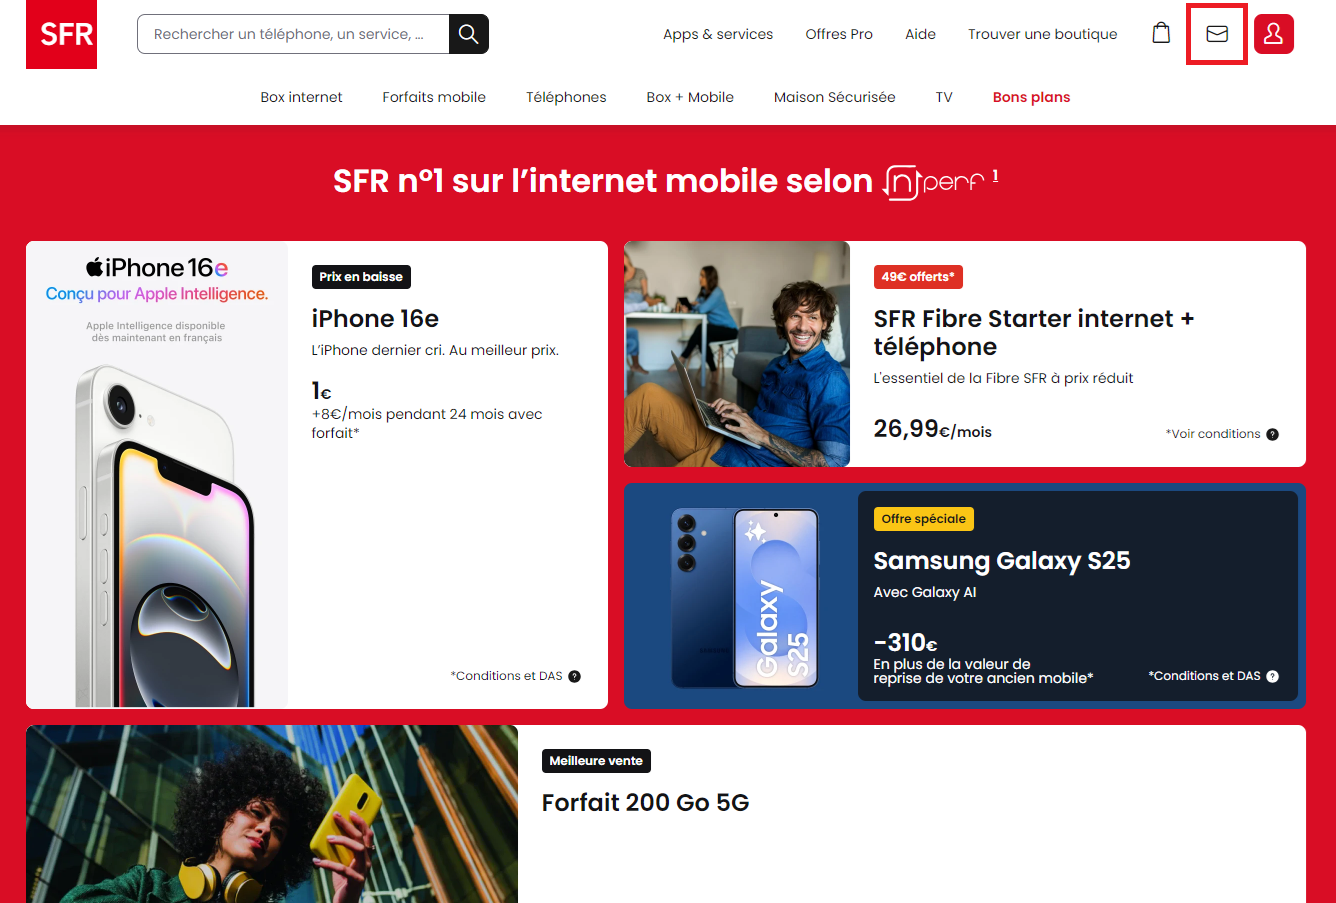Click info icon beside iPhone 16e Conditions et DAS
Screen dimensions: 1336x903
(574, 676)
